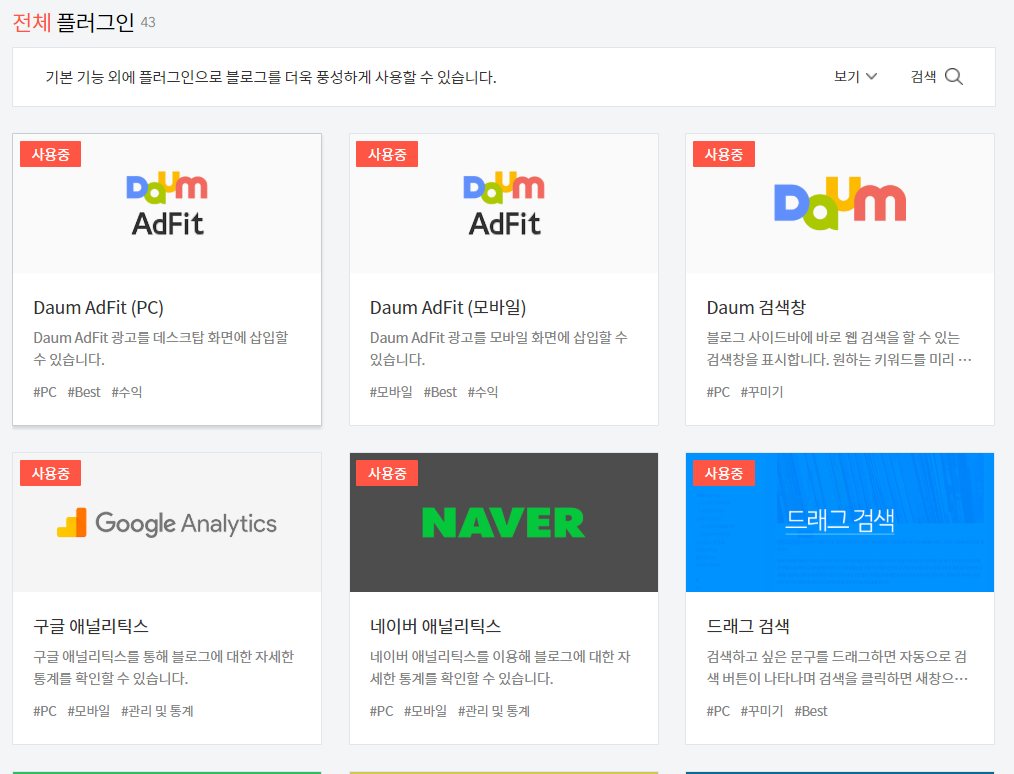The width and height of the screenshot is (1014, 774).
Task: Open the search magnifier icon
Action: point(954,77)
